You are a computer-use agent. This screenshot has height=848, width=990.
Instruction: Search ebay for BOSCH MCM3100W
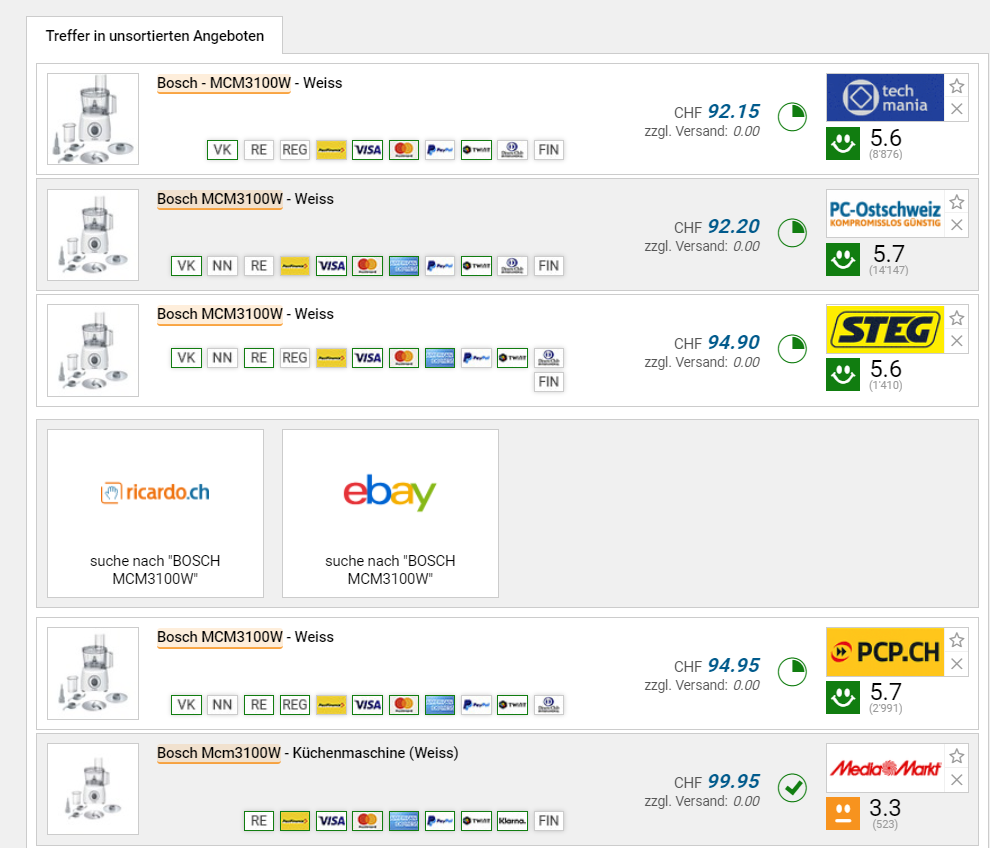click(390, 513)
